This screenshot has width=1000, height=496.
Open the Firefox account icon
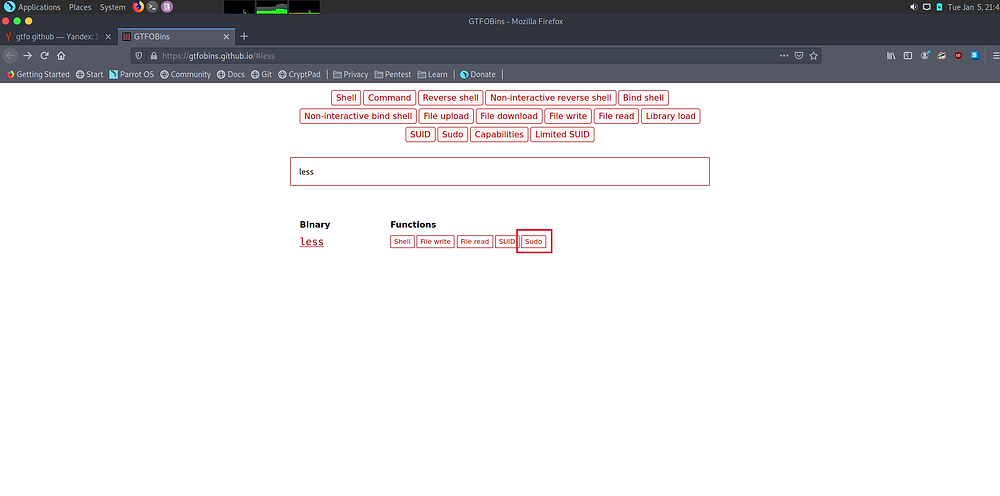click(925, 55)
